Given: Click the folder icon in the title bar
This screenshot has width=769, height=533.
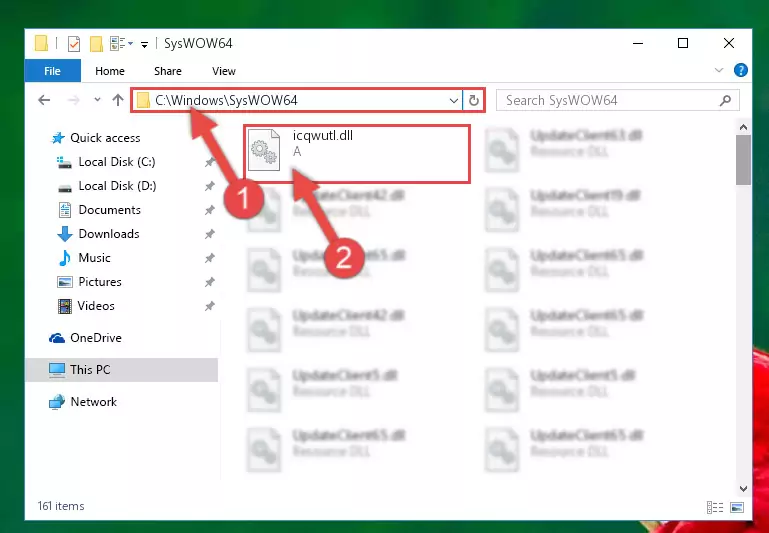Looking at the screenshot, I should click(x=42, y=43).
